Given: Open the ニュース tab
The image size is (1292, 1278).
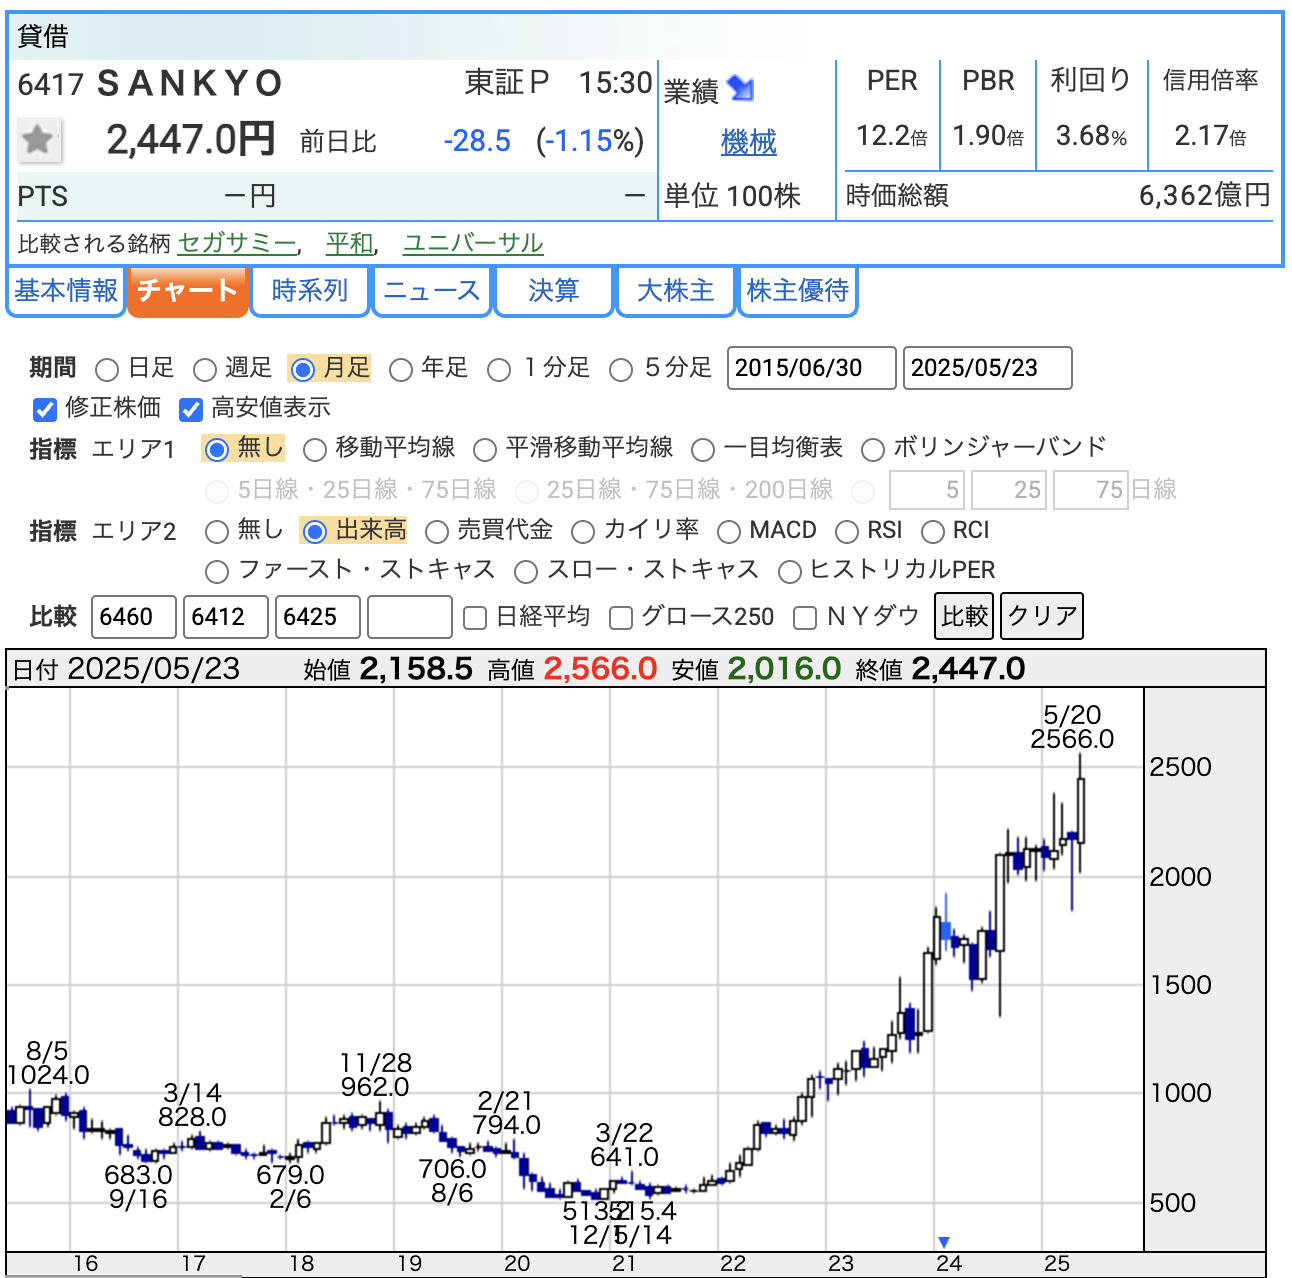Looking at the screenshot, I should [432, 291].
